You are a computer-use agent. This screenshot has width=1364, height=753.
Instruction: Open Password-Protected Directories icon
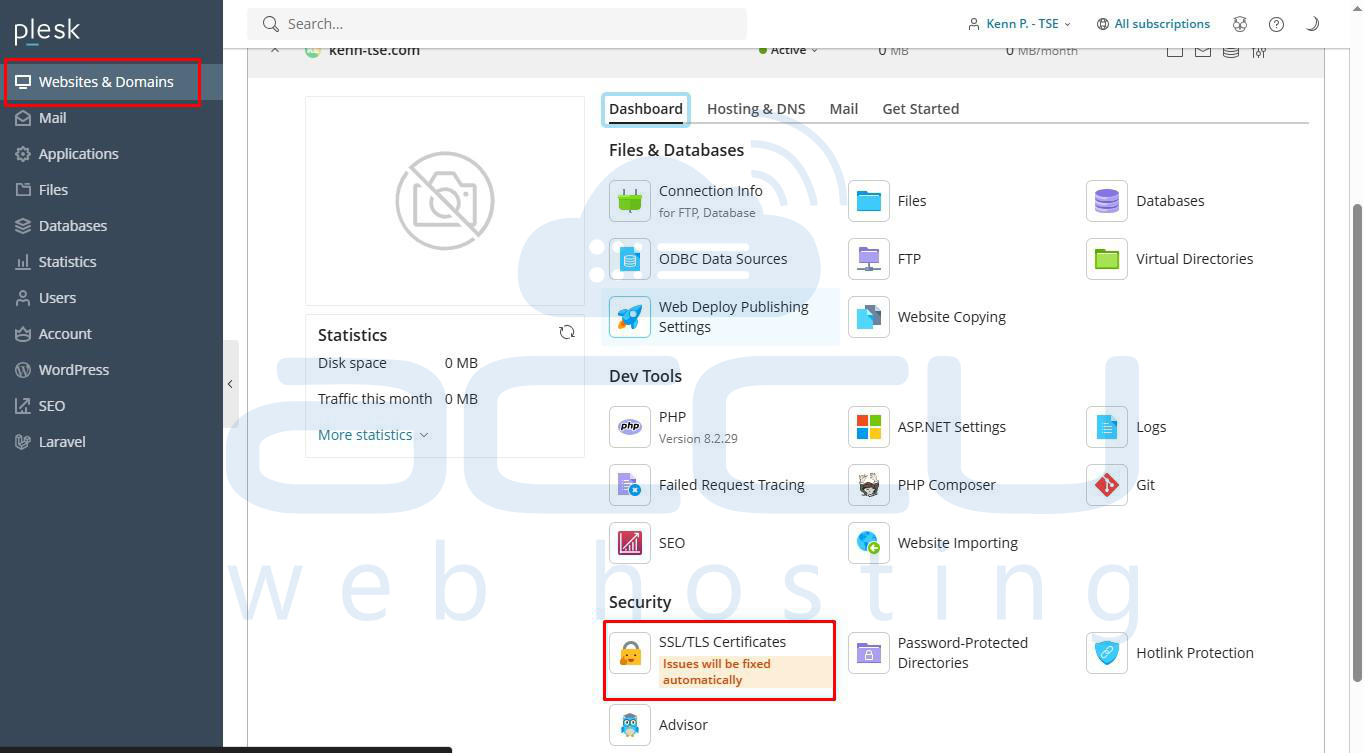click(869, 653)
